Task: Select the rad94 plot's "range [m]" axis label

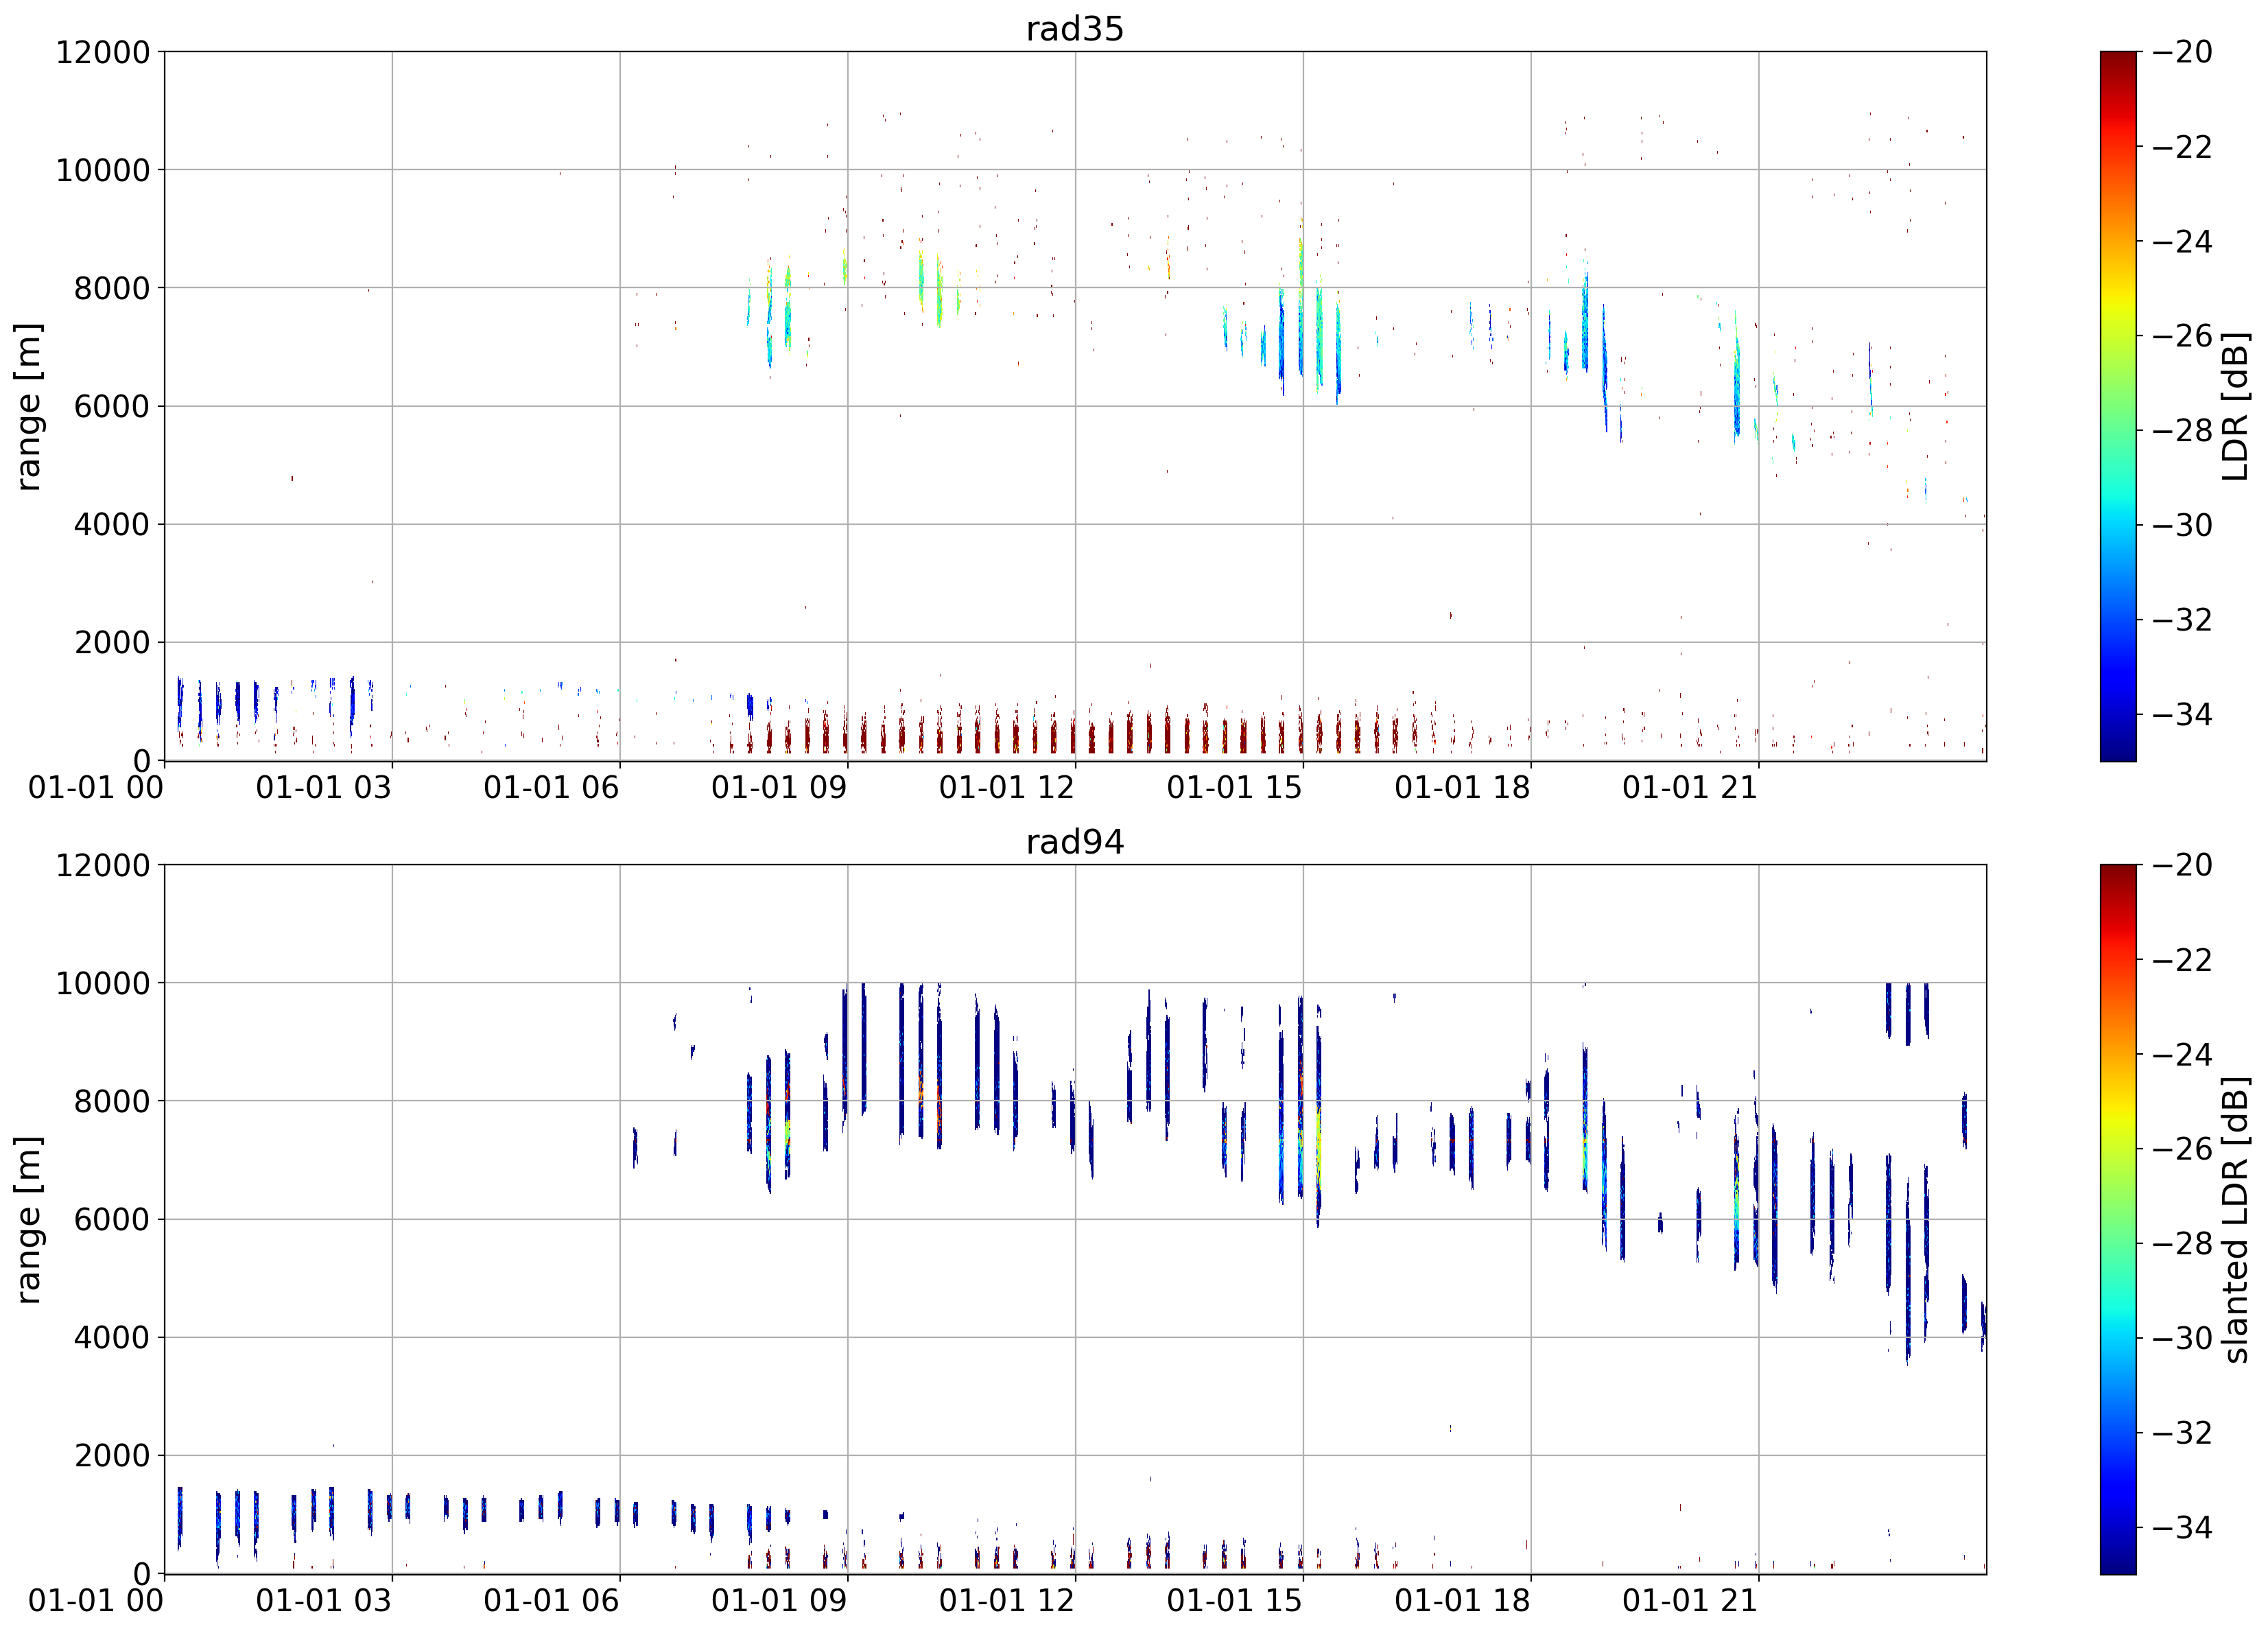Action: pyautogui.click(x=28, y=1219)
